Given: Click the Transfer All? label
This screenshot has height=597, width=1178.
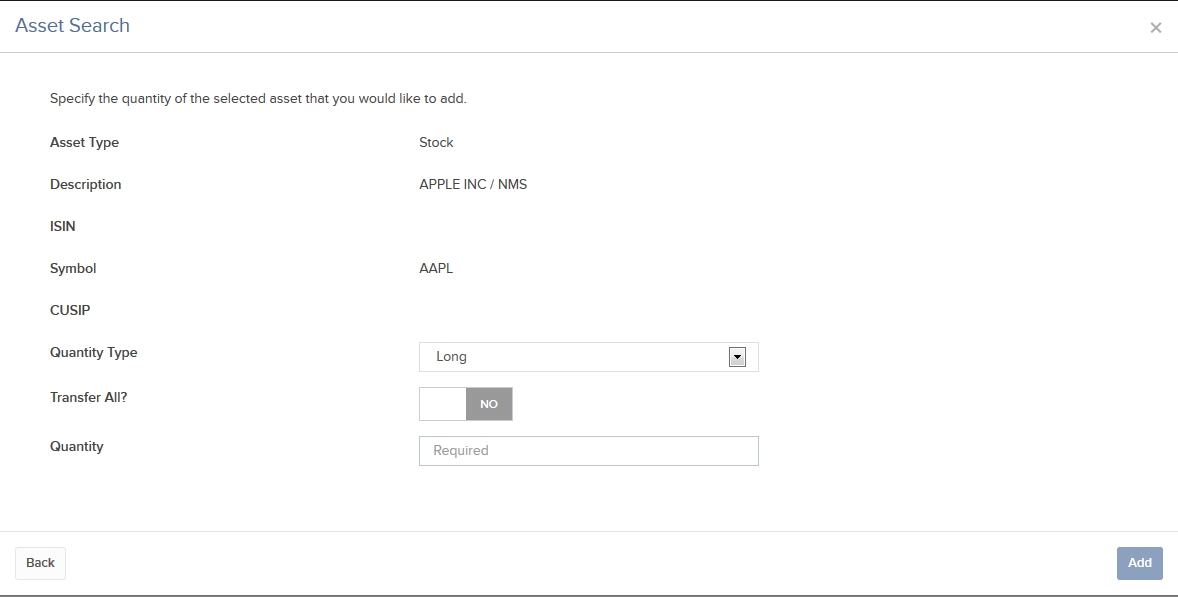Looking at the screenshot, I should pos(89,397).
